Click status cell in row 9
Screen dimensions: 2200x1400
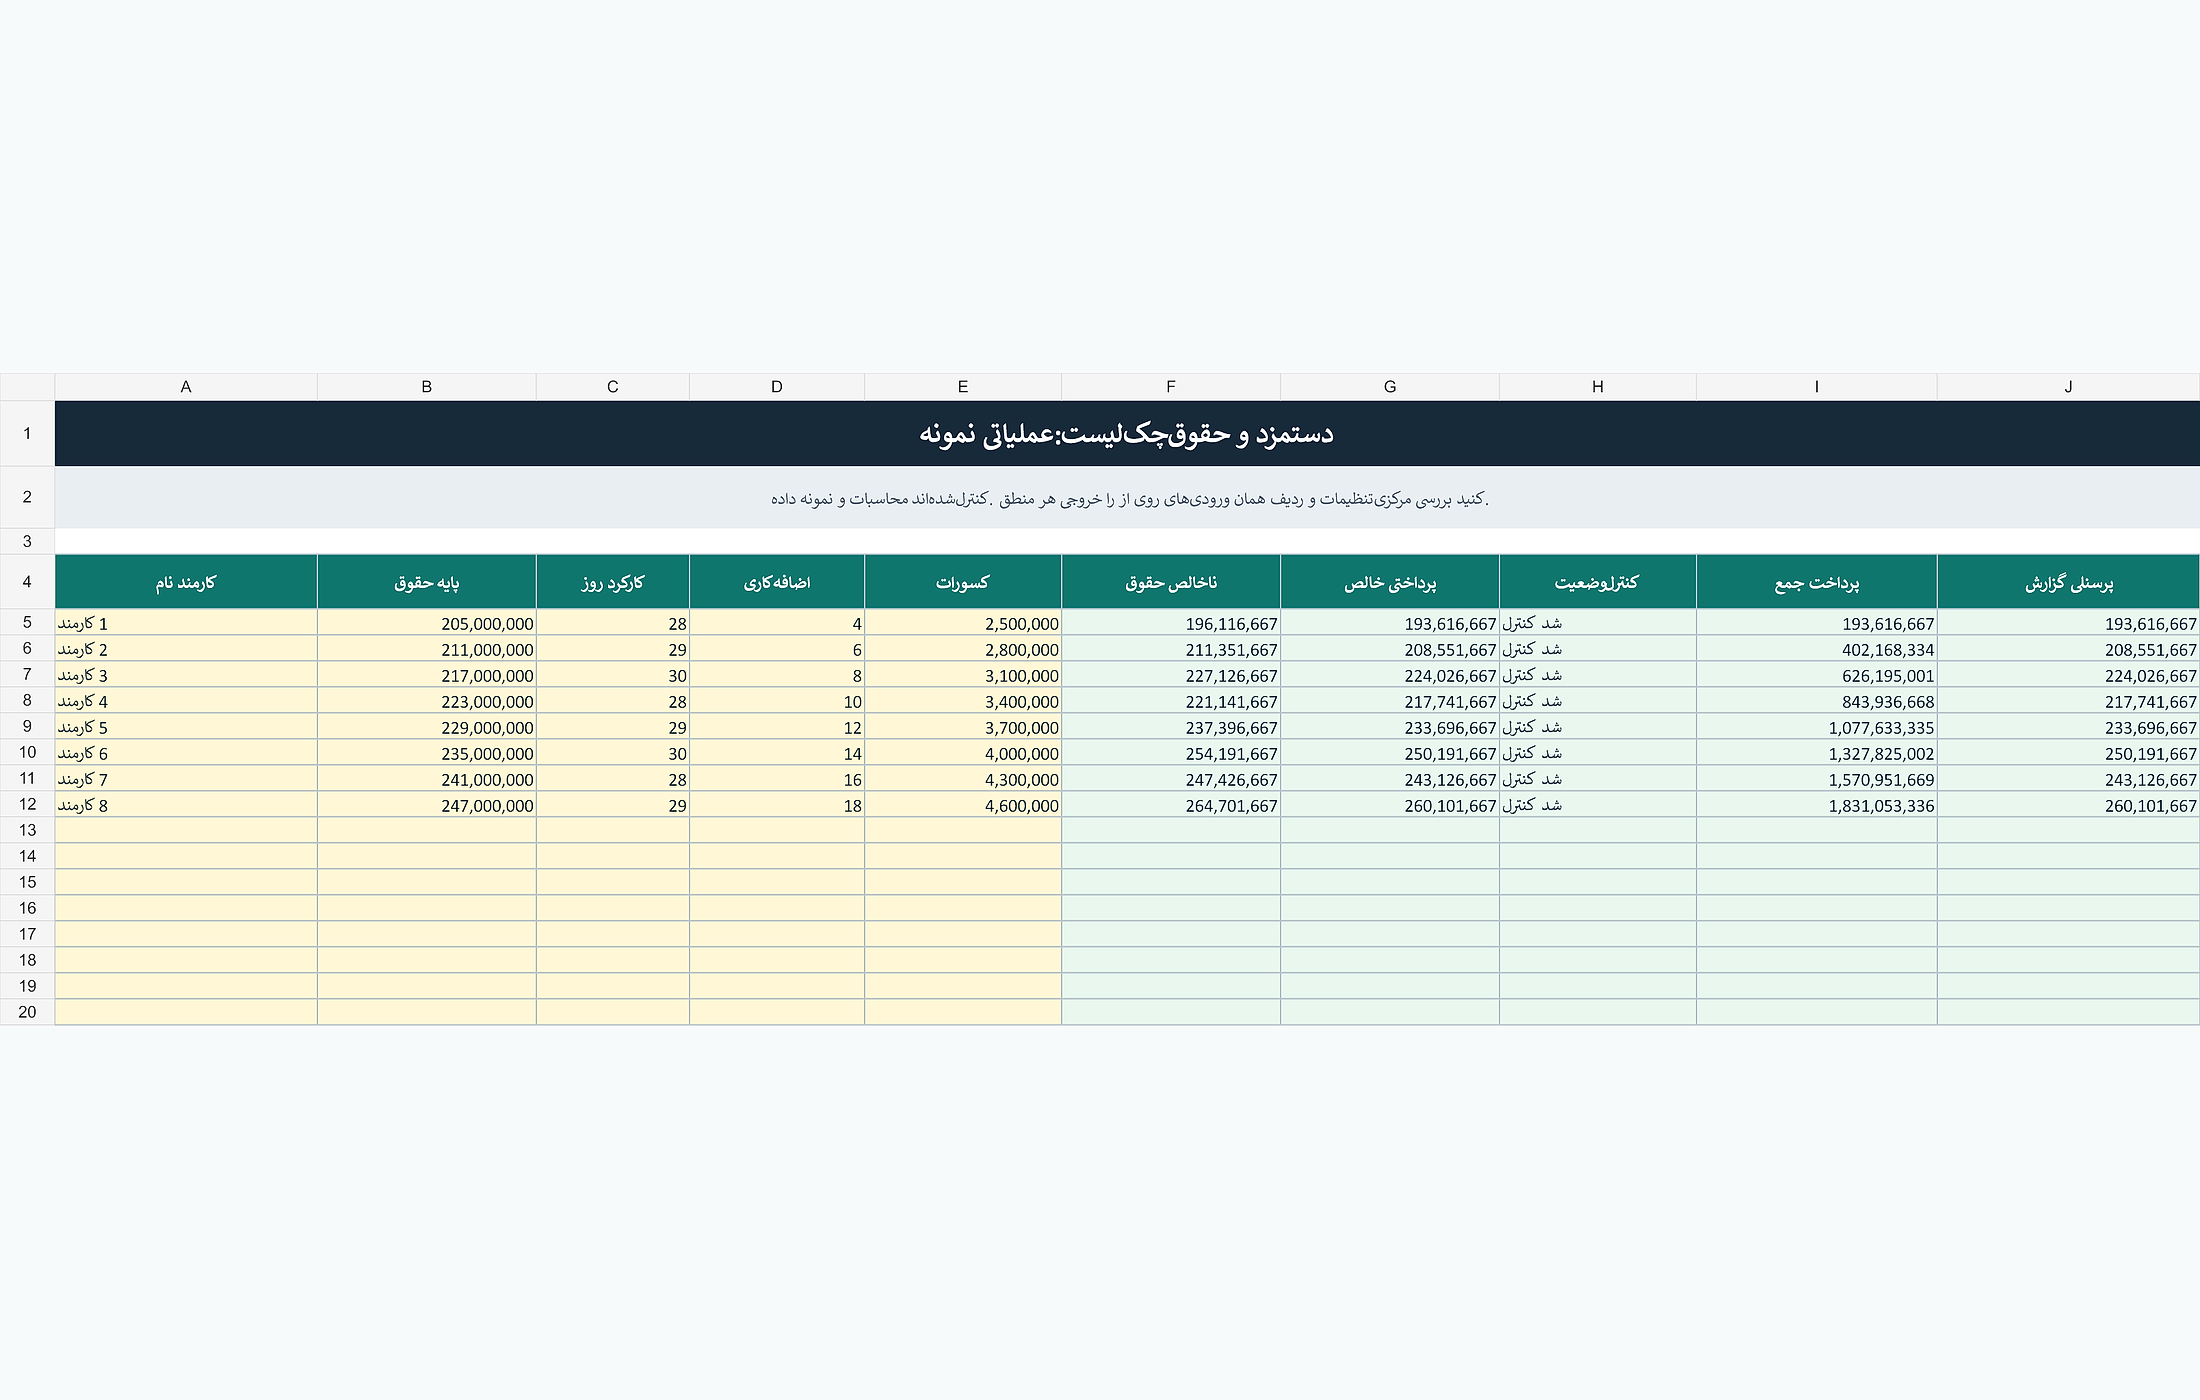pos(1598,727)
